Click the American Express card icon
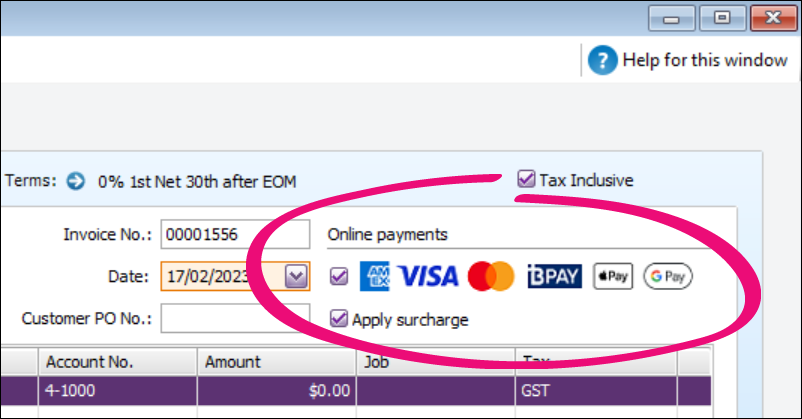 tap(375, 276)
